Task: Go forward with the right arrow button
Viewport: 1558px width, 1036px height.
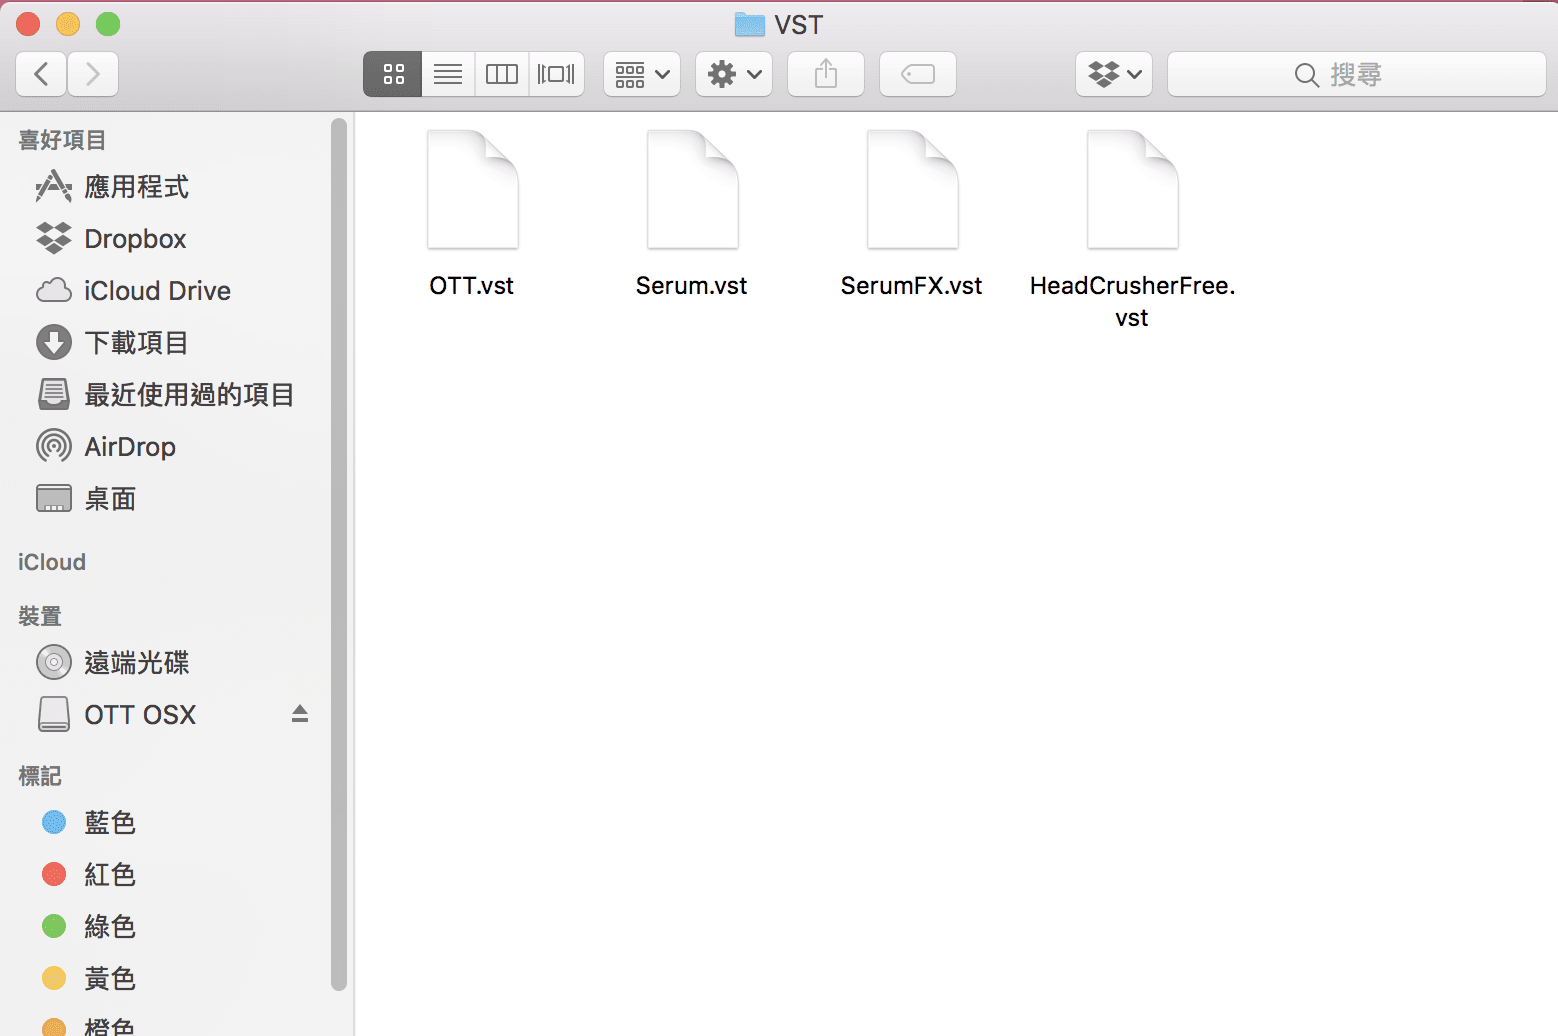Action: point(93,74)
